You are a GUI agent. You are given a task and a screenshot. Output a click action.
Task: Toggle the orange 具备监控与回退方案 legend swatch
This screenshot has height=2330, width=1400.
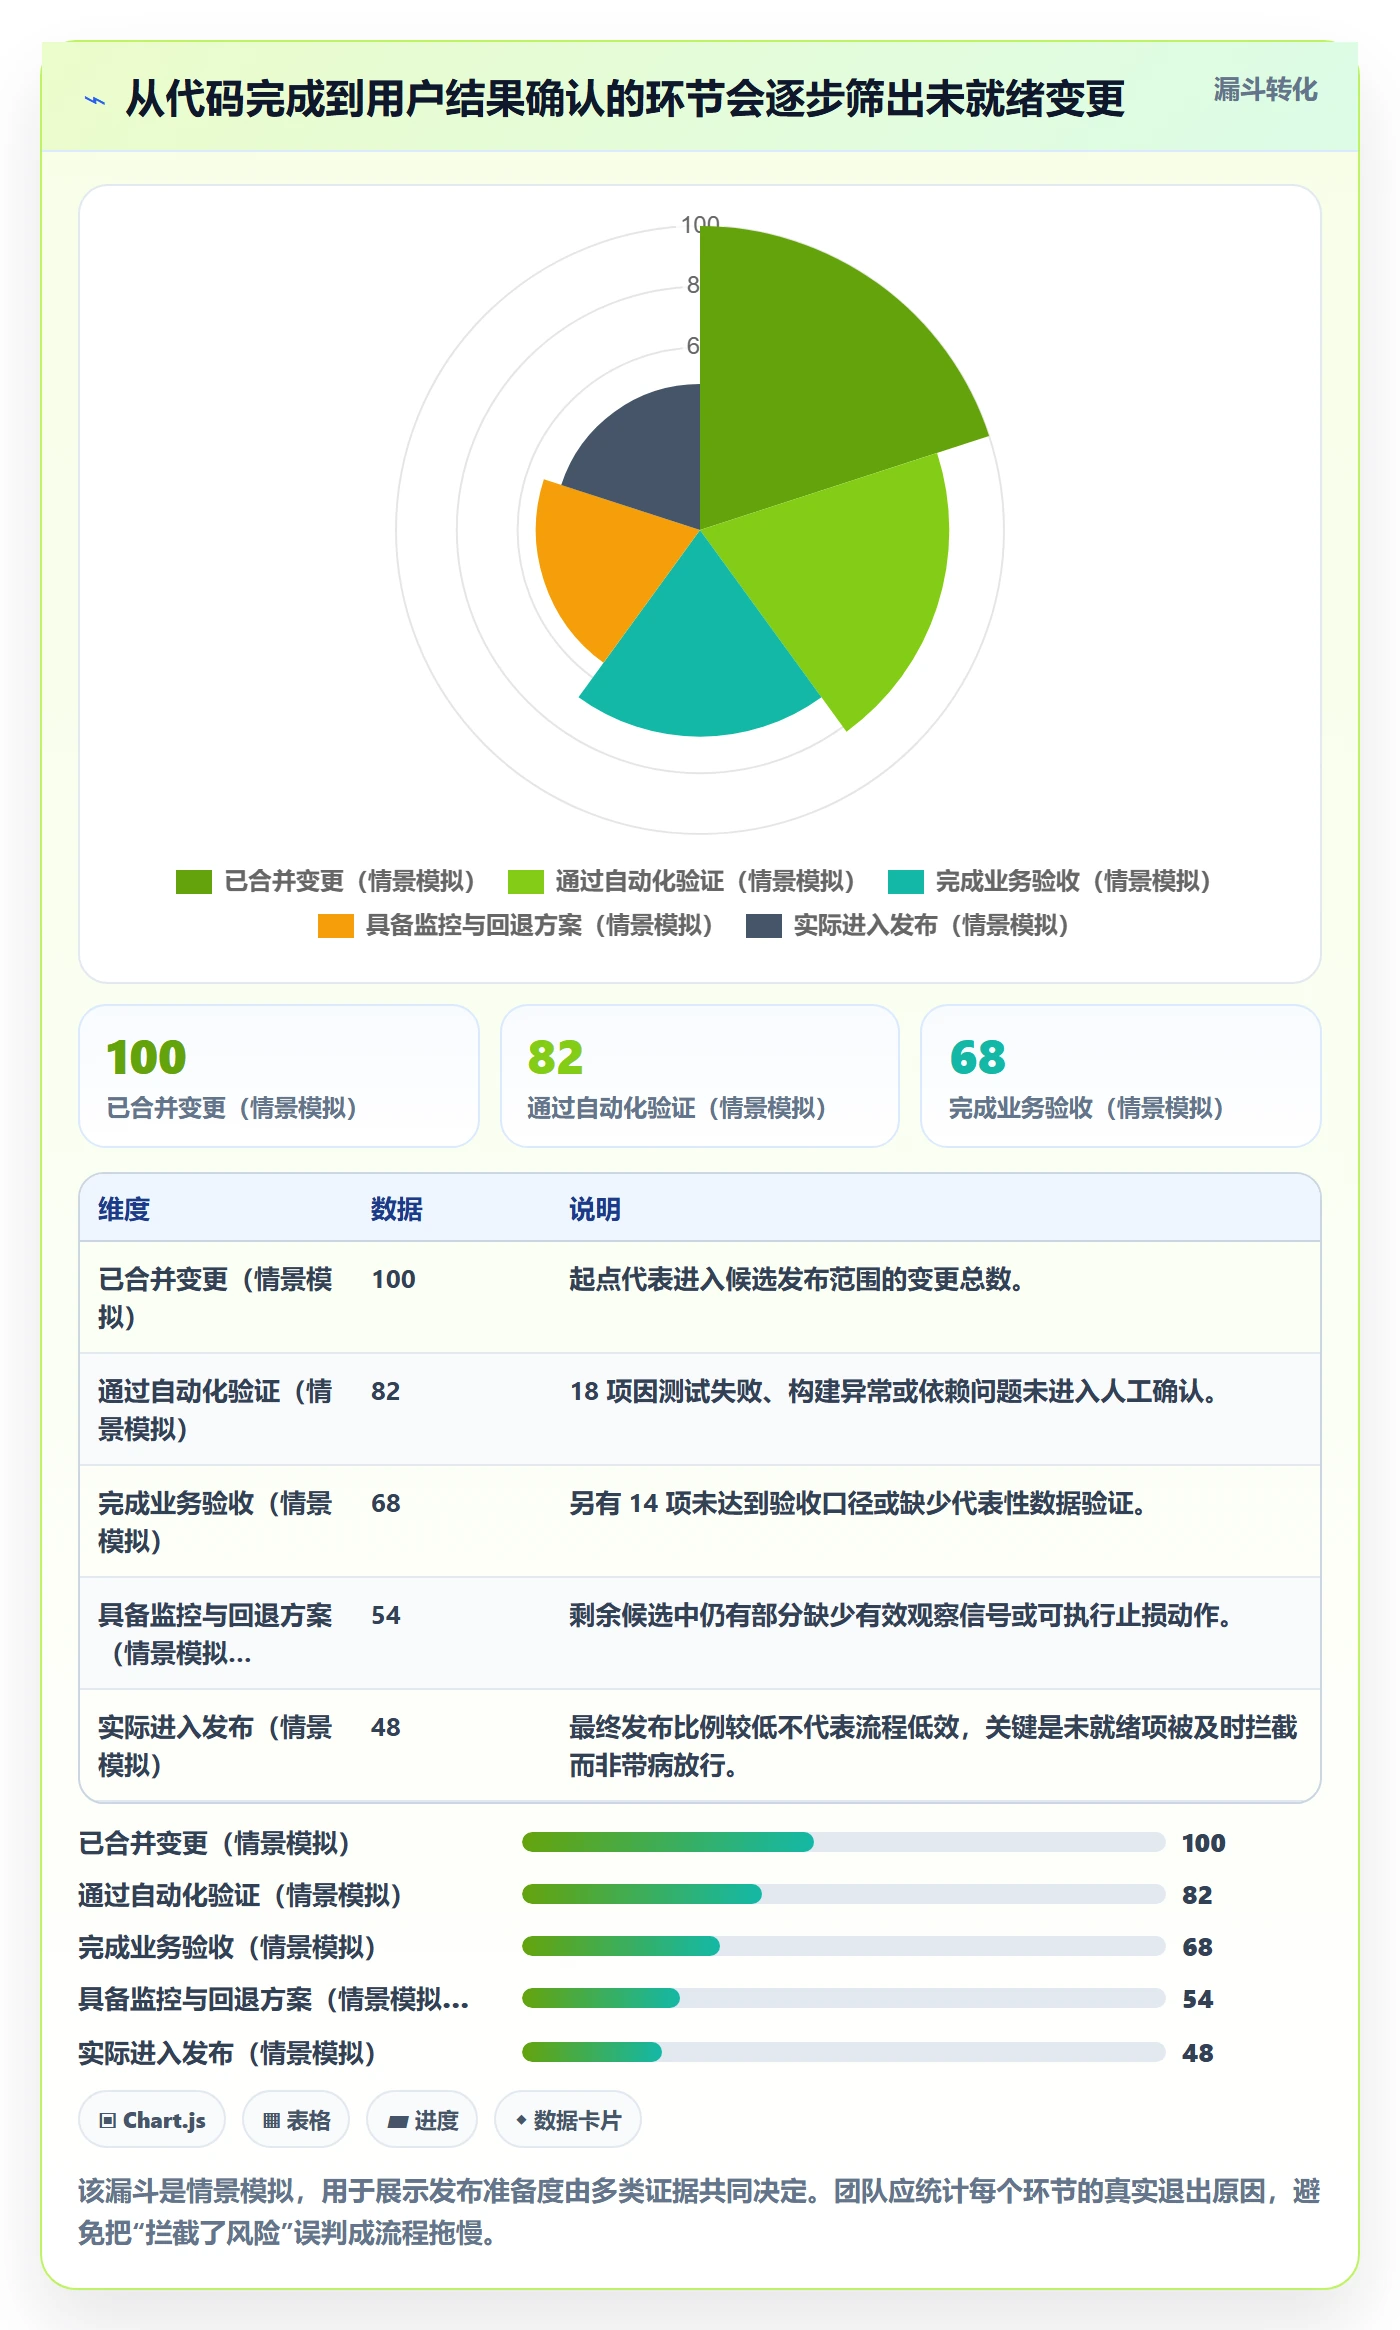tap(335, 925)
